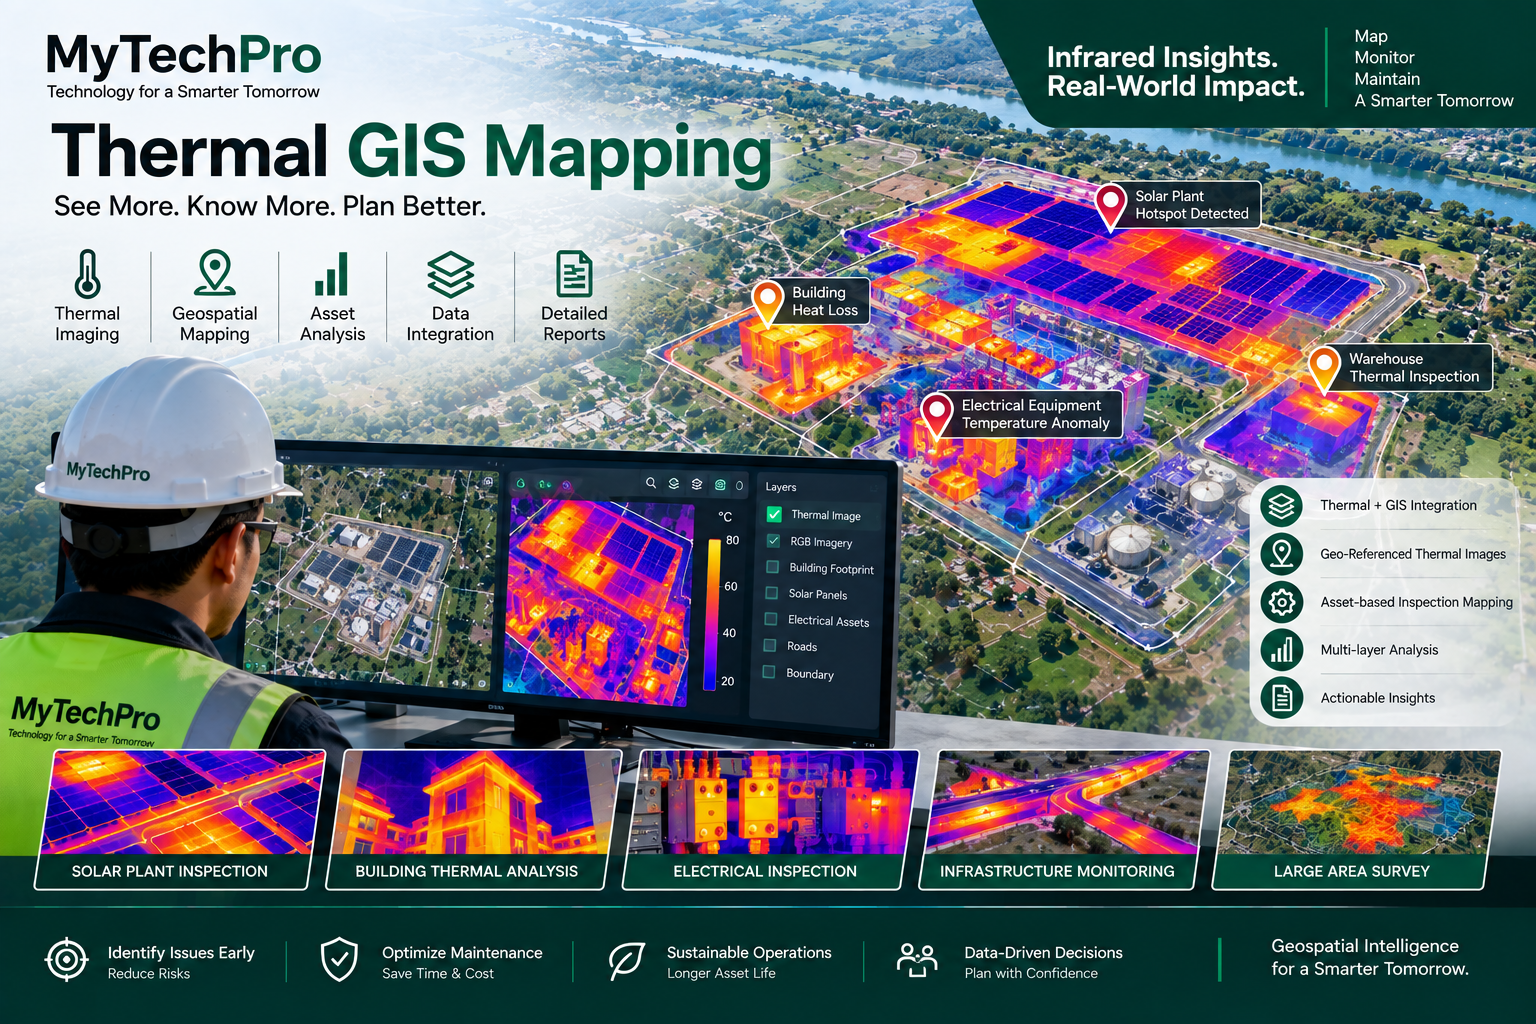The image size is (1536, 1024).
Task: Click the green droplet icon at the monitor toolbar's left
Action: click(x=520, y=483)
